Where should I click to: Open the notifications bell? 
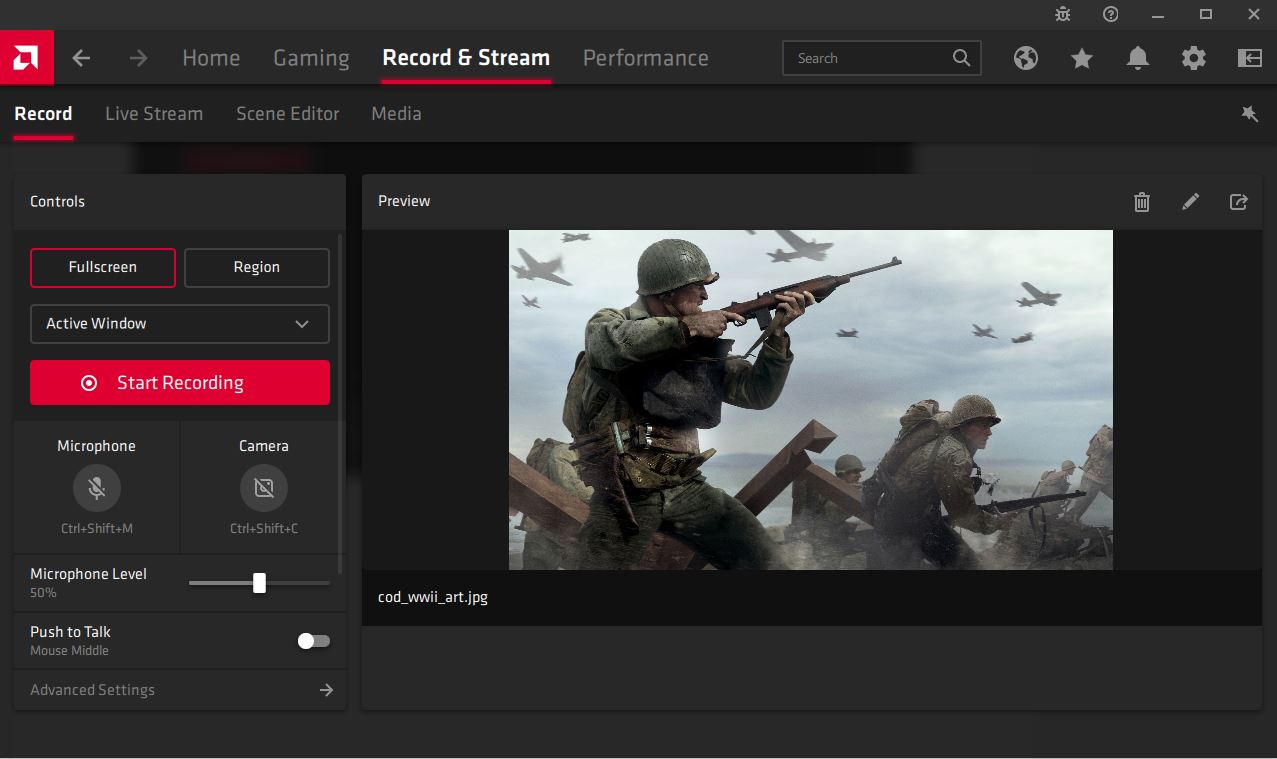(x=1137, y=58)
